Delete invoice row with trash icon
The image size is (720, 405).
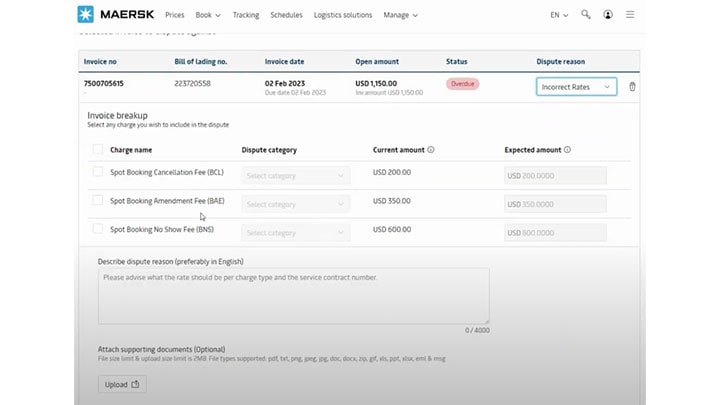(x=632, y=87)
